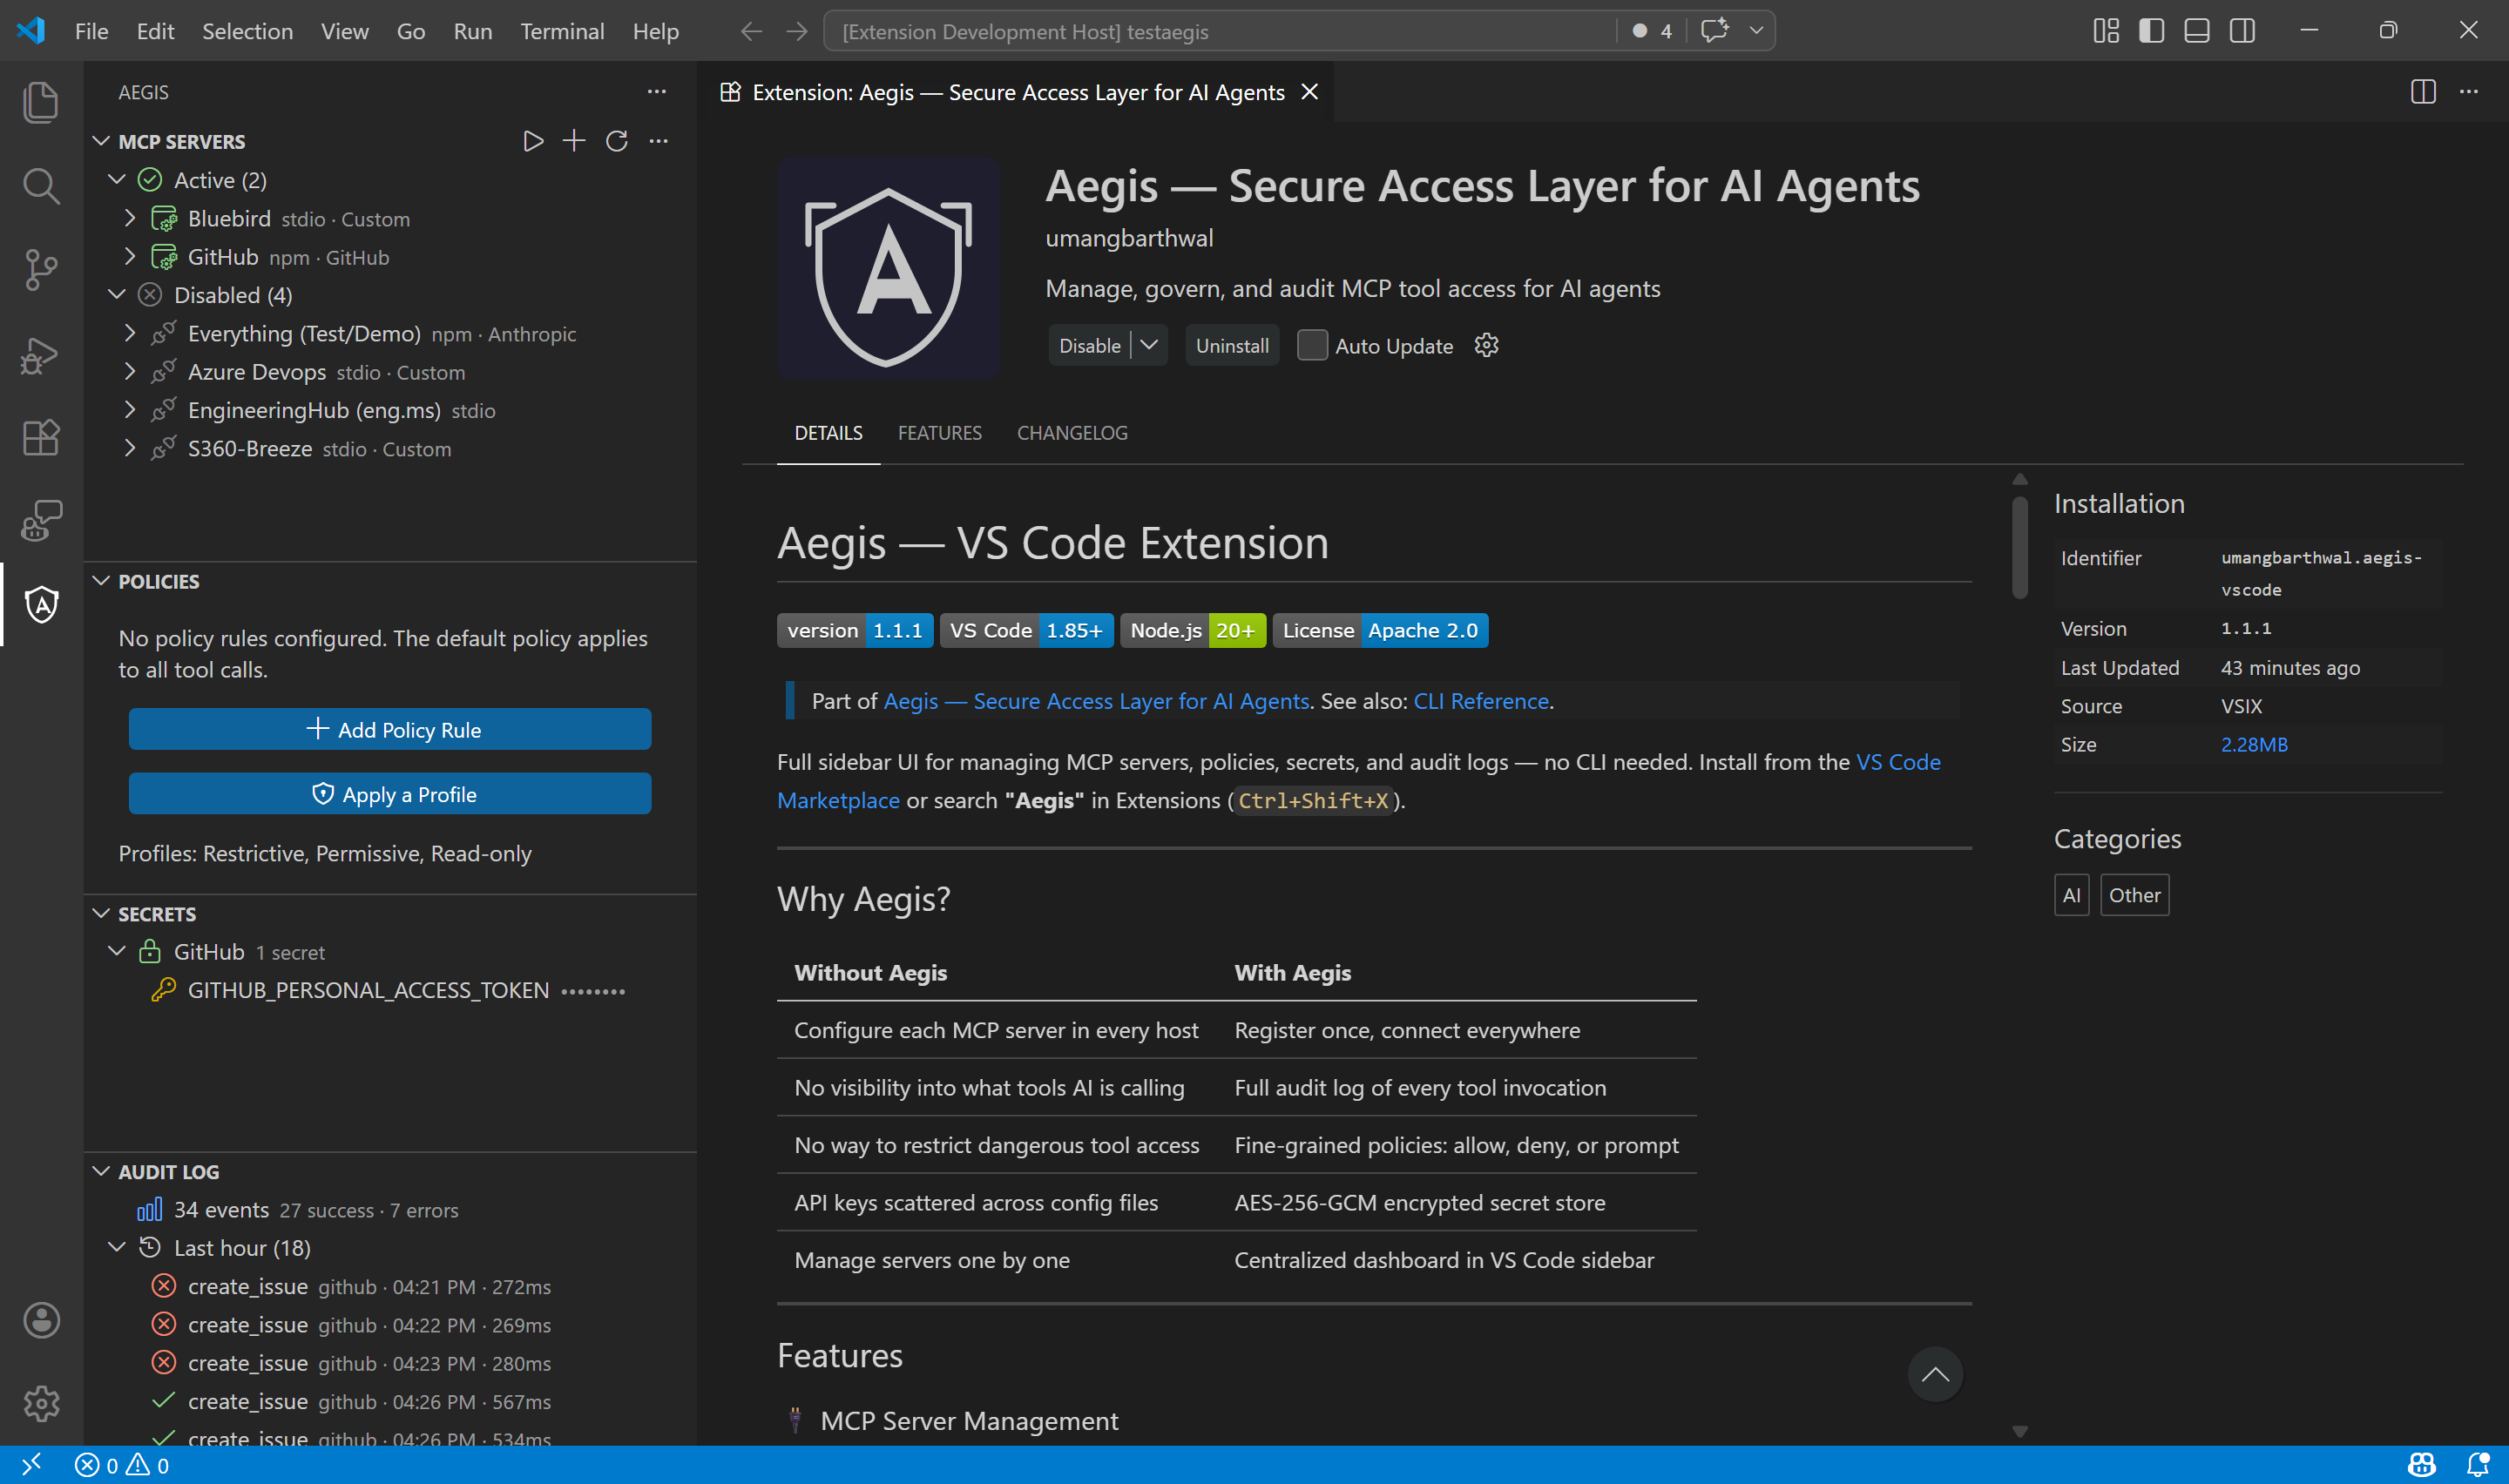Viewport: 2509px width, 1484px height.
Task: Click the scroll-to-top arrow button
Action: click(1935, 1374)
